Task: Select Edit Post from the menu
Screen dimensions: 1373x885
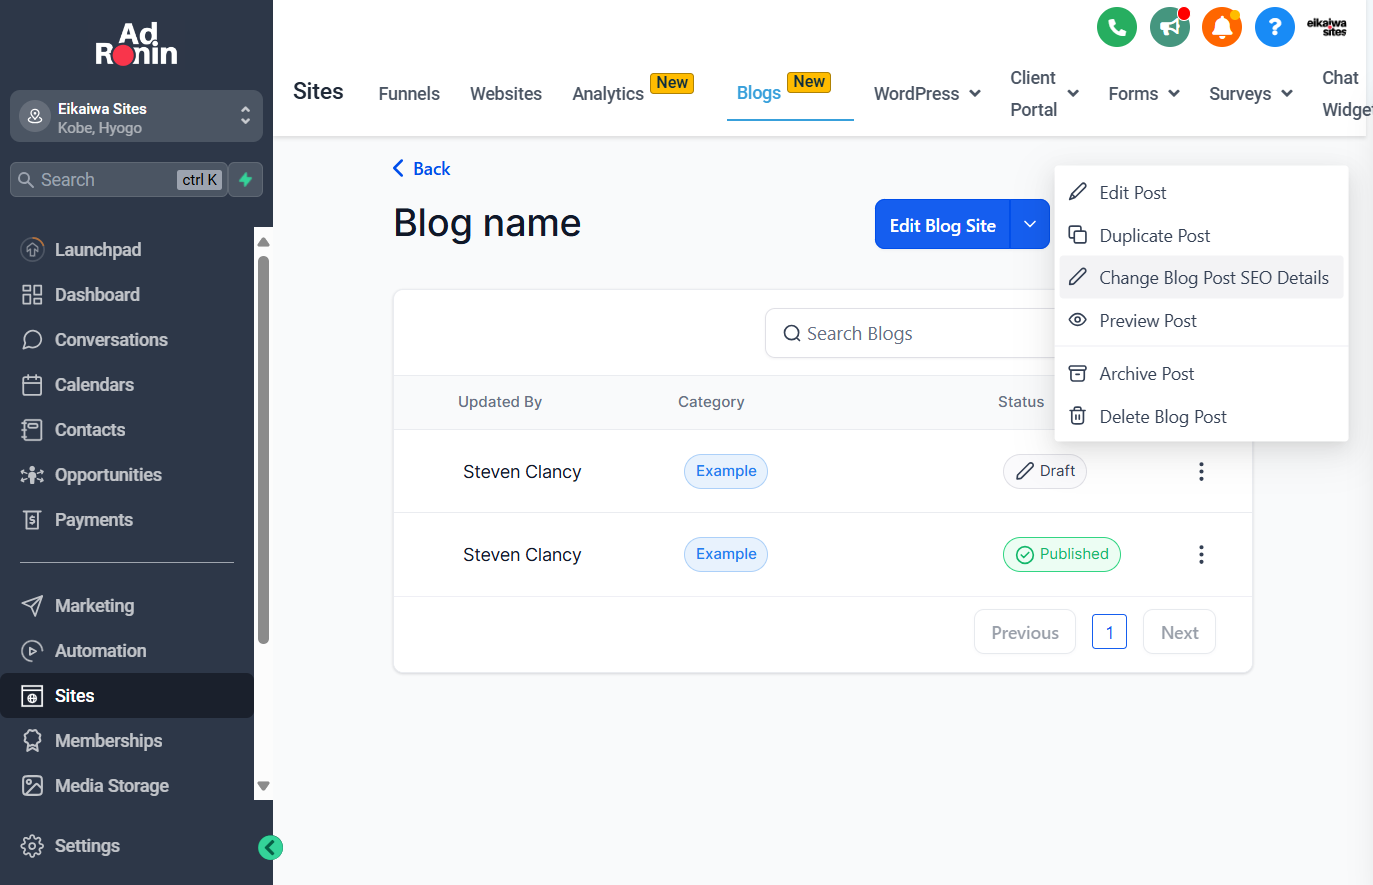Action: pyautogui.click(x=1201, y=192)
